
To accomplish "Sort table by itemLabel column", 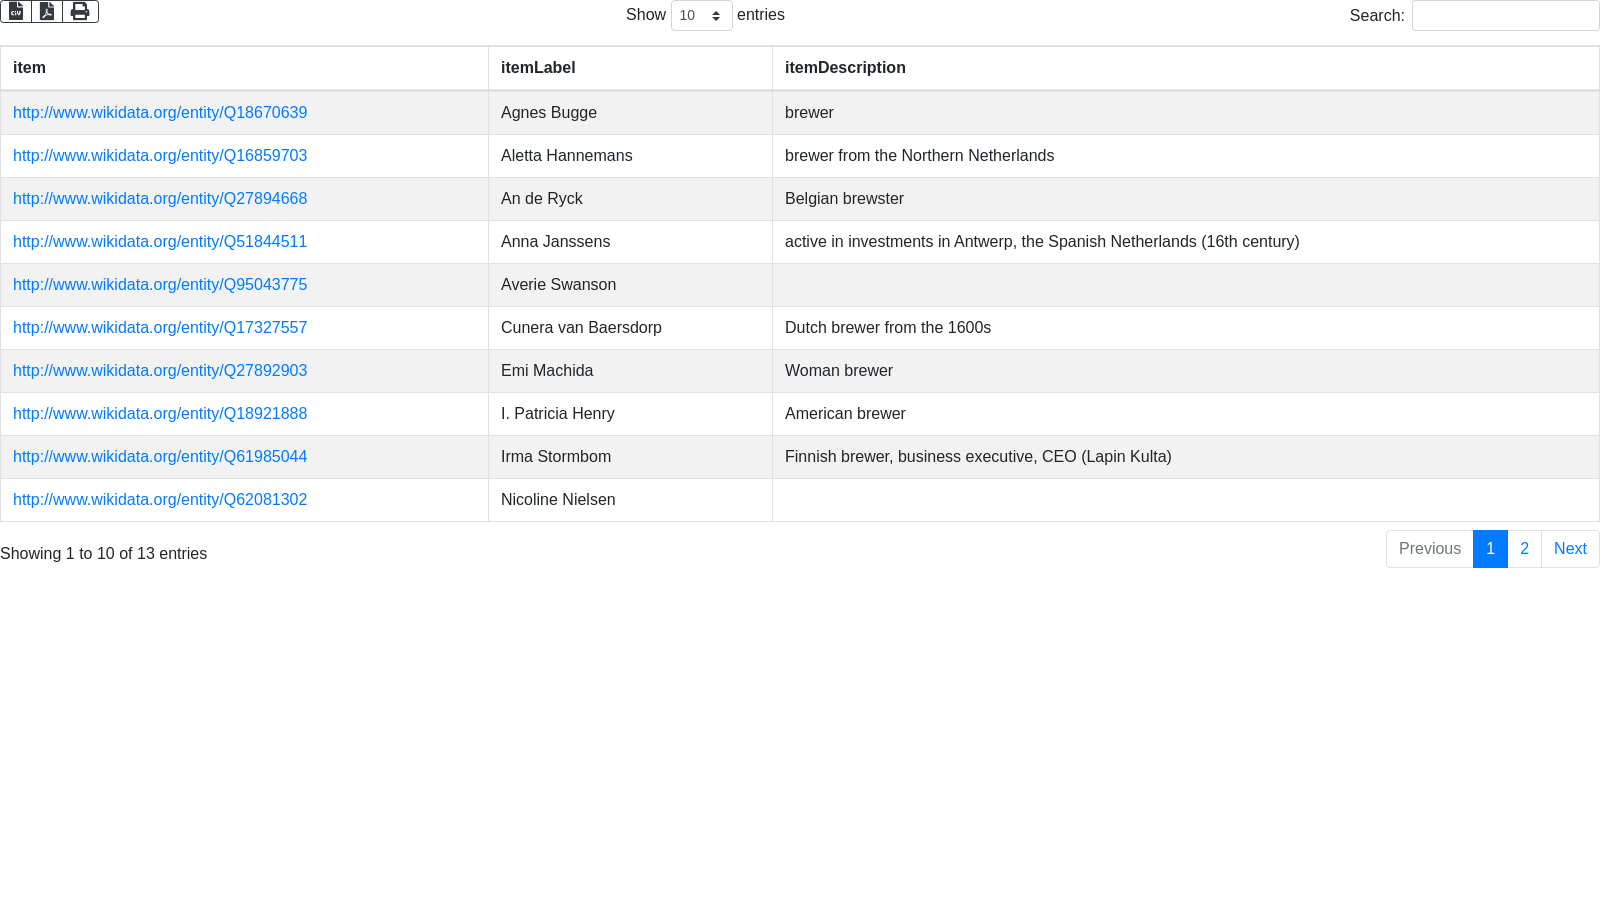I will tap(538, 68).
